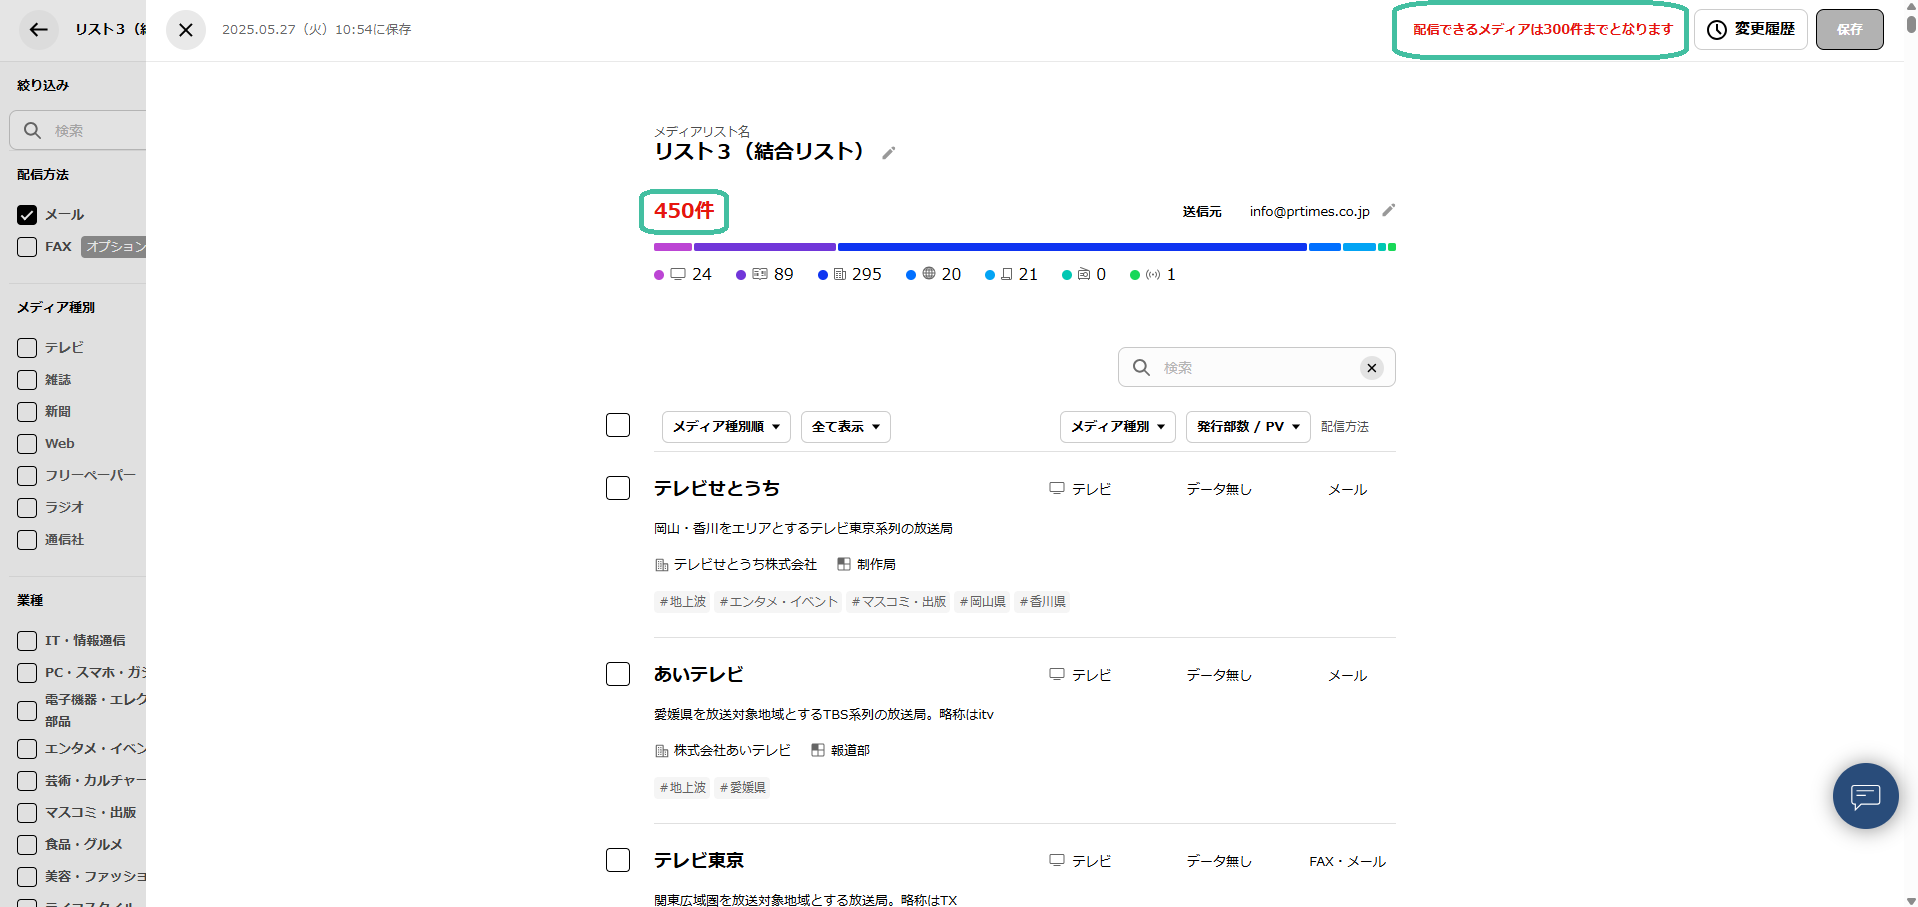Close the list editor with X icon
1918x907 pixels.
tap(186, 30)
